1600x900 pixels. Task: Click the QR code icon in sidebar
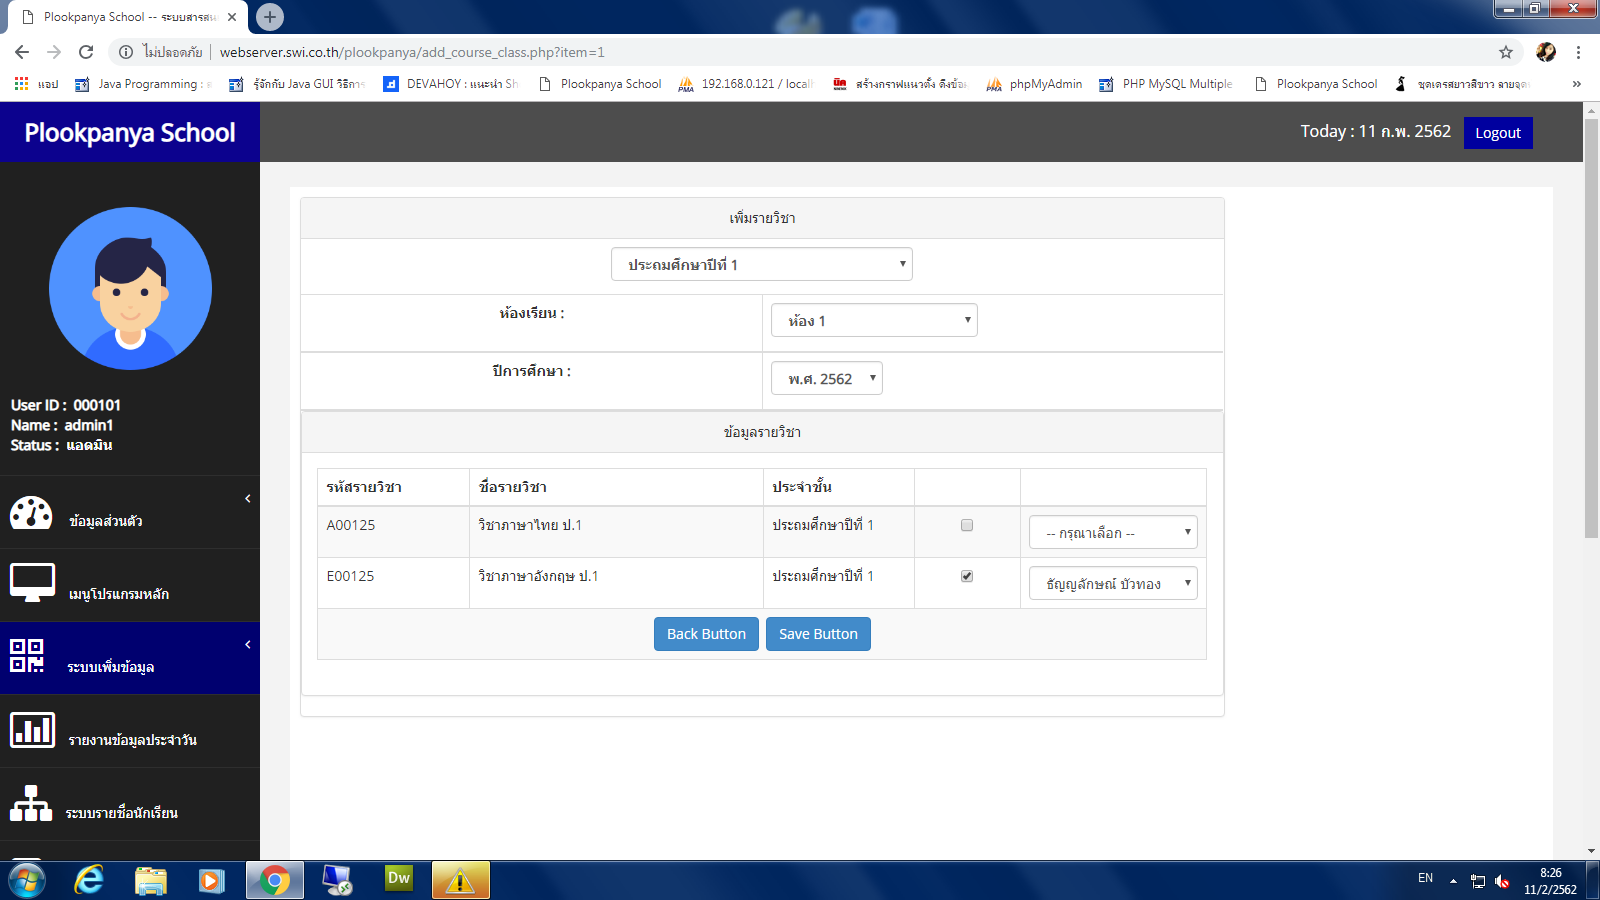(27, 656)
